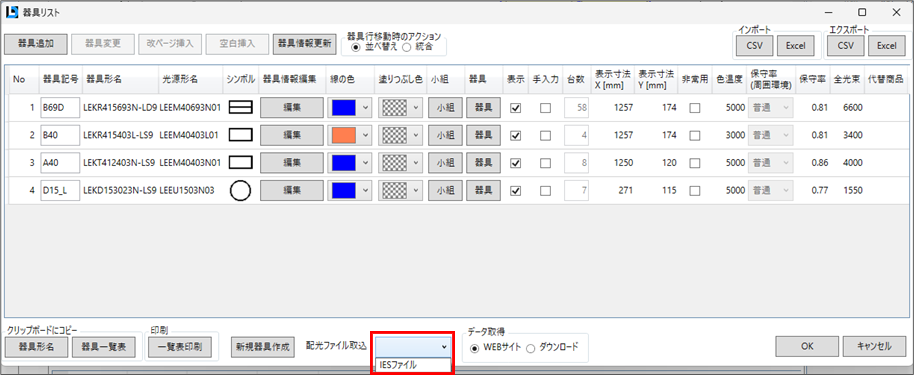The width and height of the screenshot is (914, 375).
Task: Click the 器具追加 button
Action: coord(36,44)
